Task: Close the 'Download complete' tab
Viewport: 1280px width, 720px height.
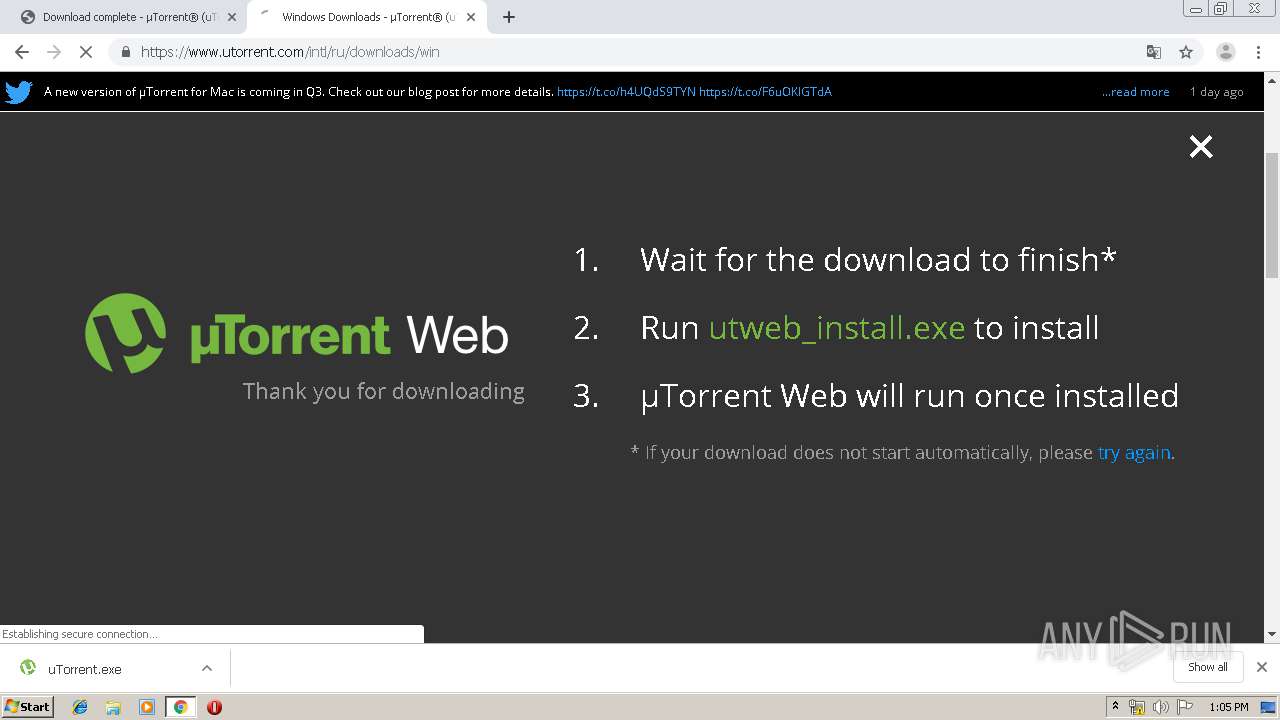Action: coord(232,17)
